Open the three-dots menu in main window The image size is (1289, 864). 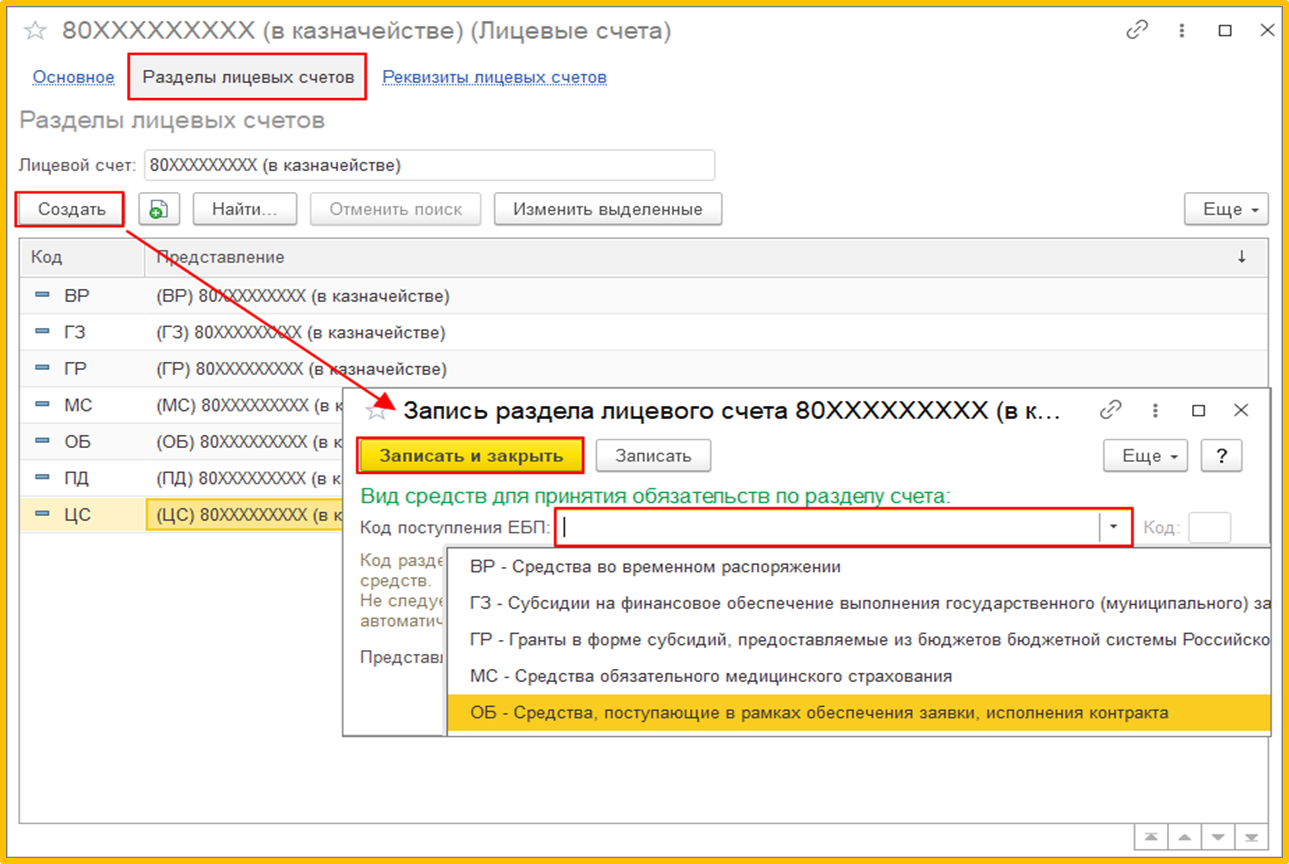click(x=1182, y=31)
